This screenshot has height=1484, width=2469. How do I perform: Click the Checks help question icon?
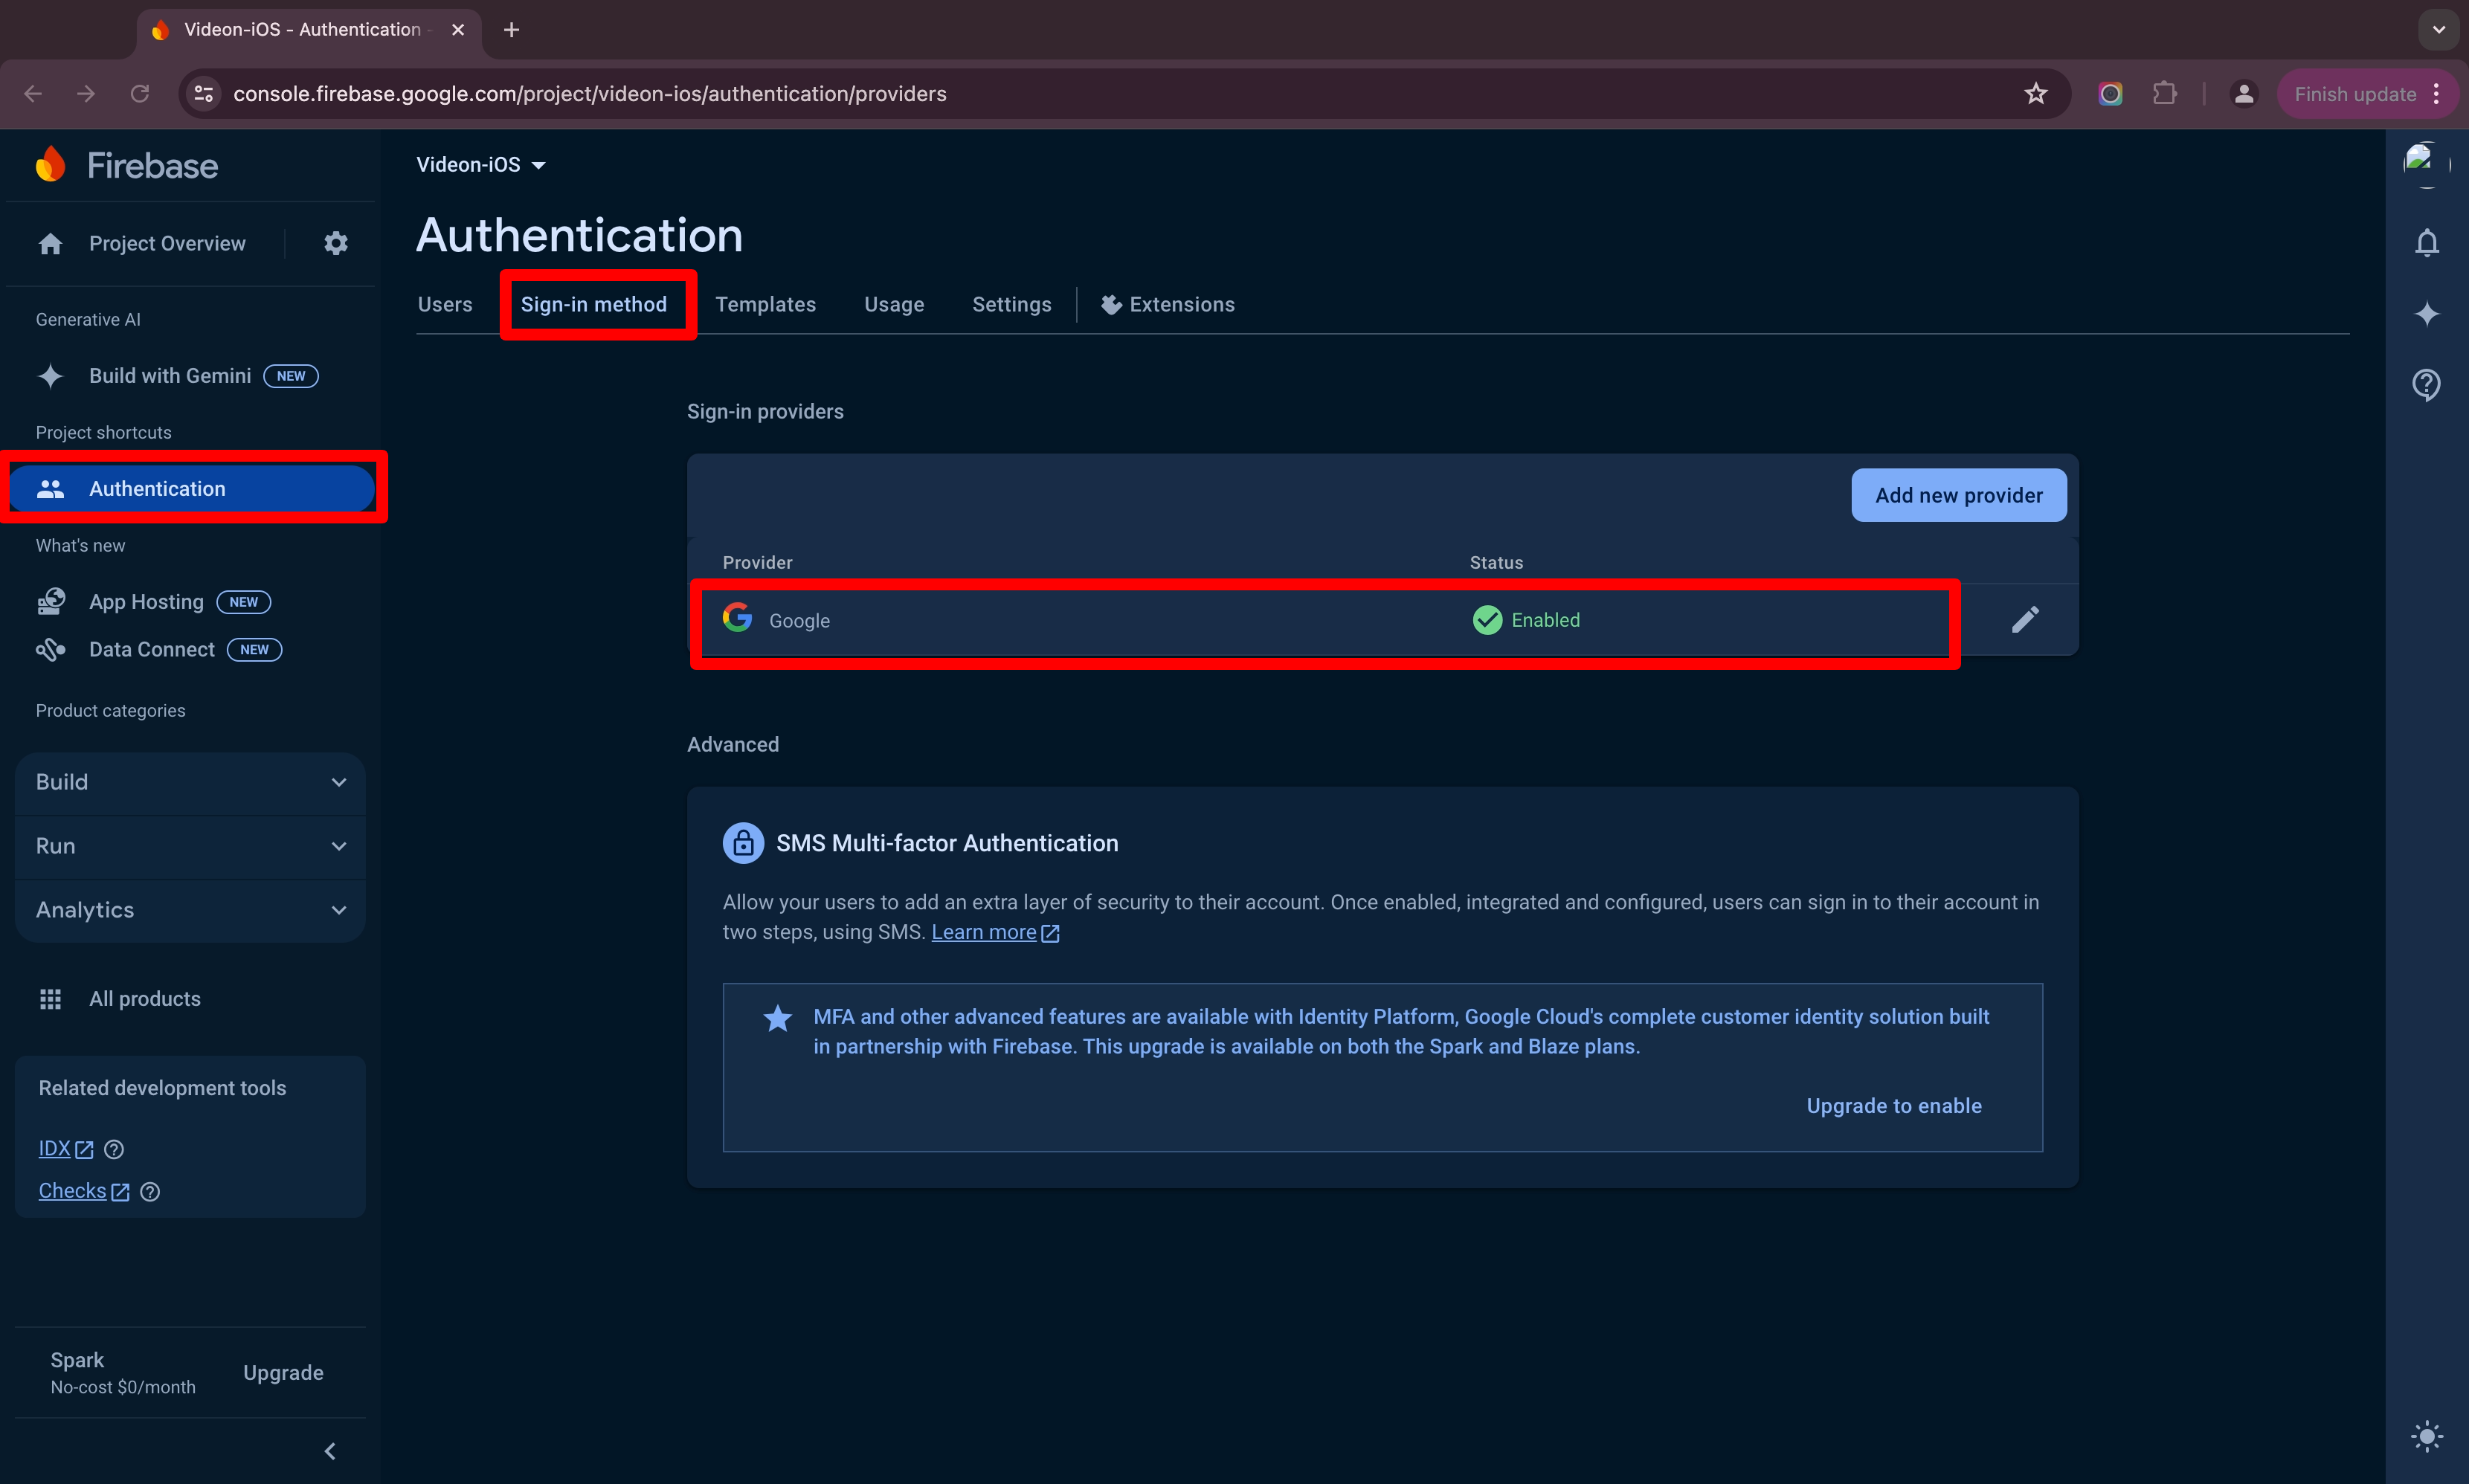tap(150, 1191)
